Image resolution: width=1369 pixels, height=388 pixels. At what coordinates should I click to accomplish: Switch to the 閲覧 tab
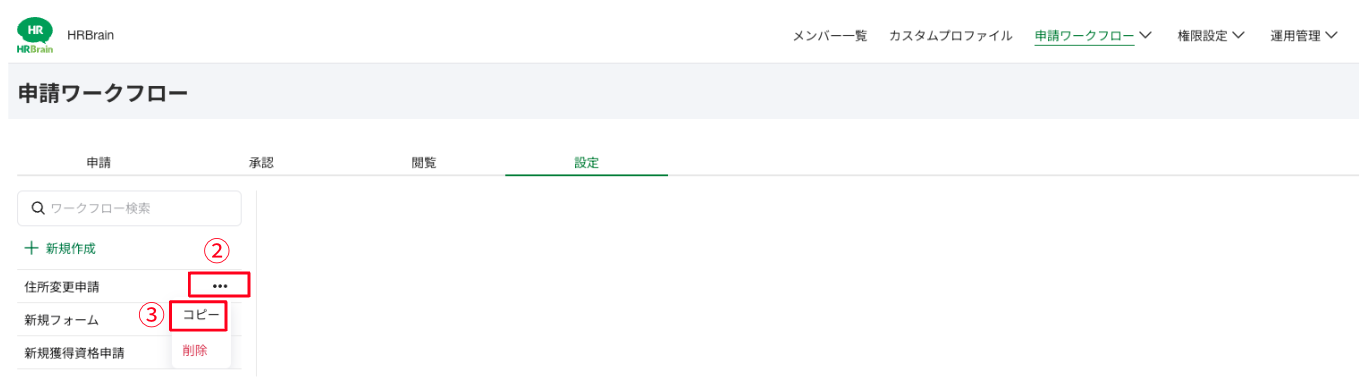424,163
